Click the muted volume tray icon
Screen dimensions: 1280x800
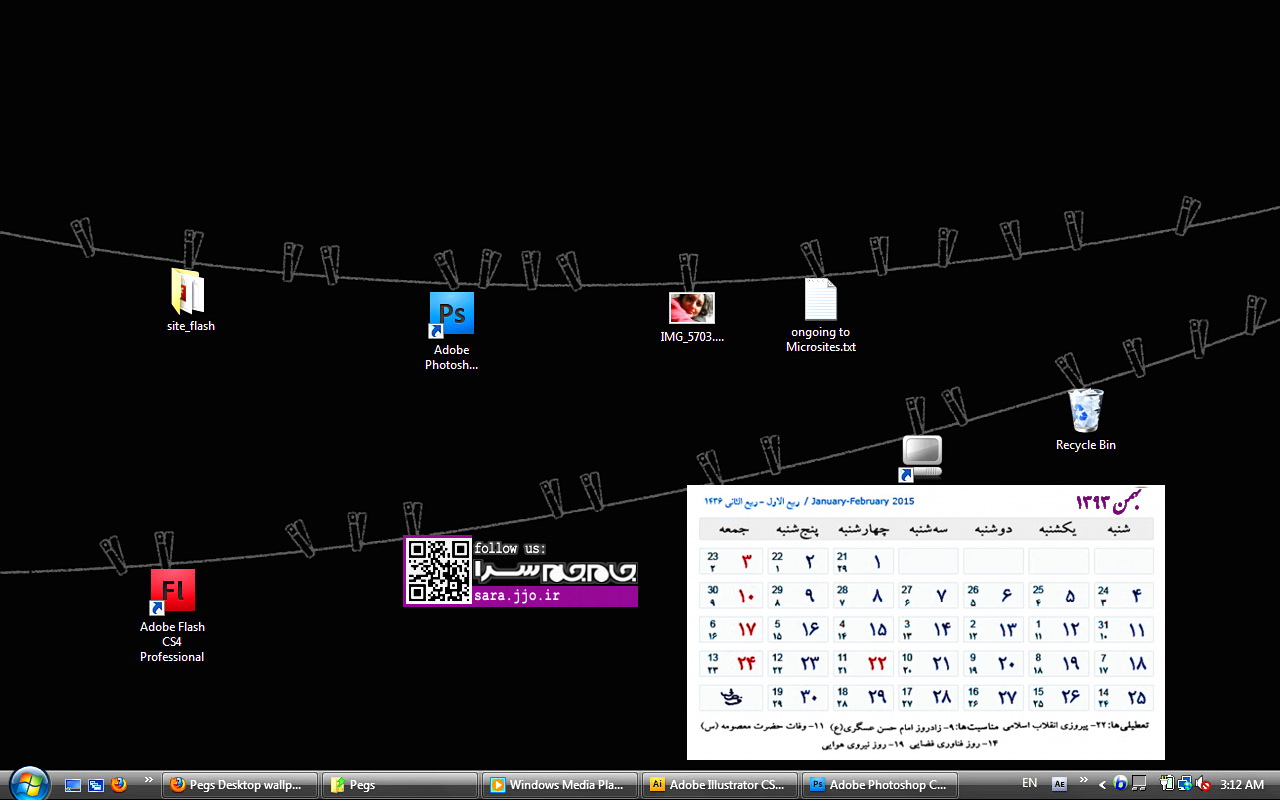coord(1203,784)
